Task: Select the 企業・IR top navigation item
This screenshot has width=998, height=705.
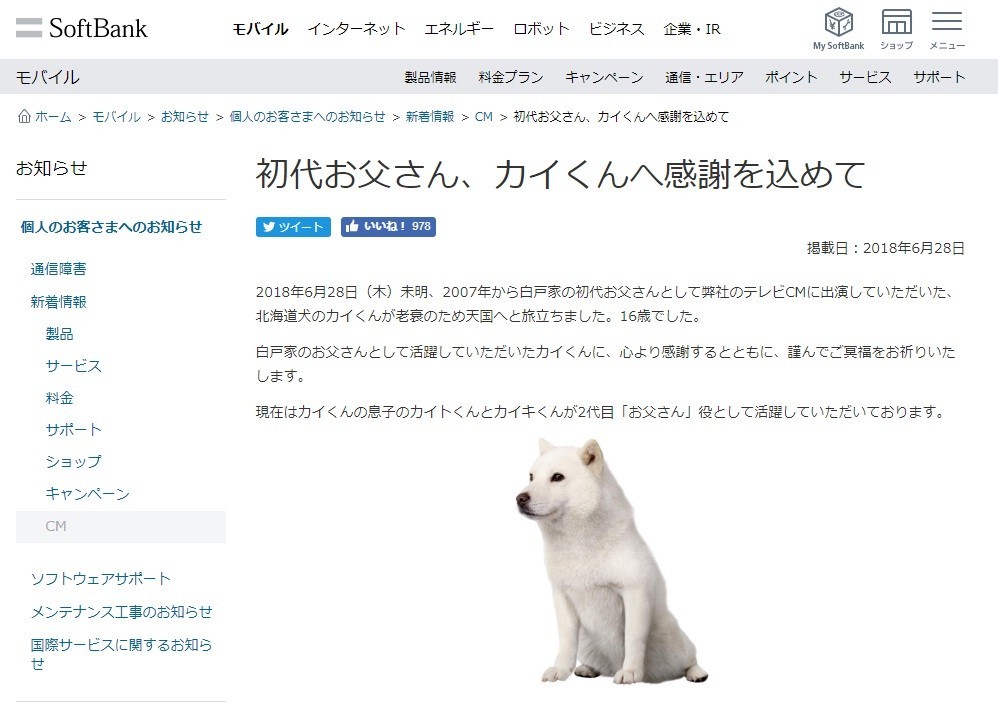Action: coord(692,29)
